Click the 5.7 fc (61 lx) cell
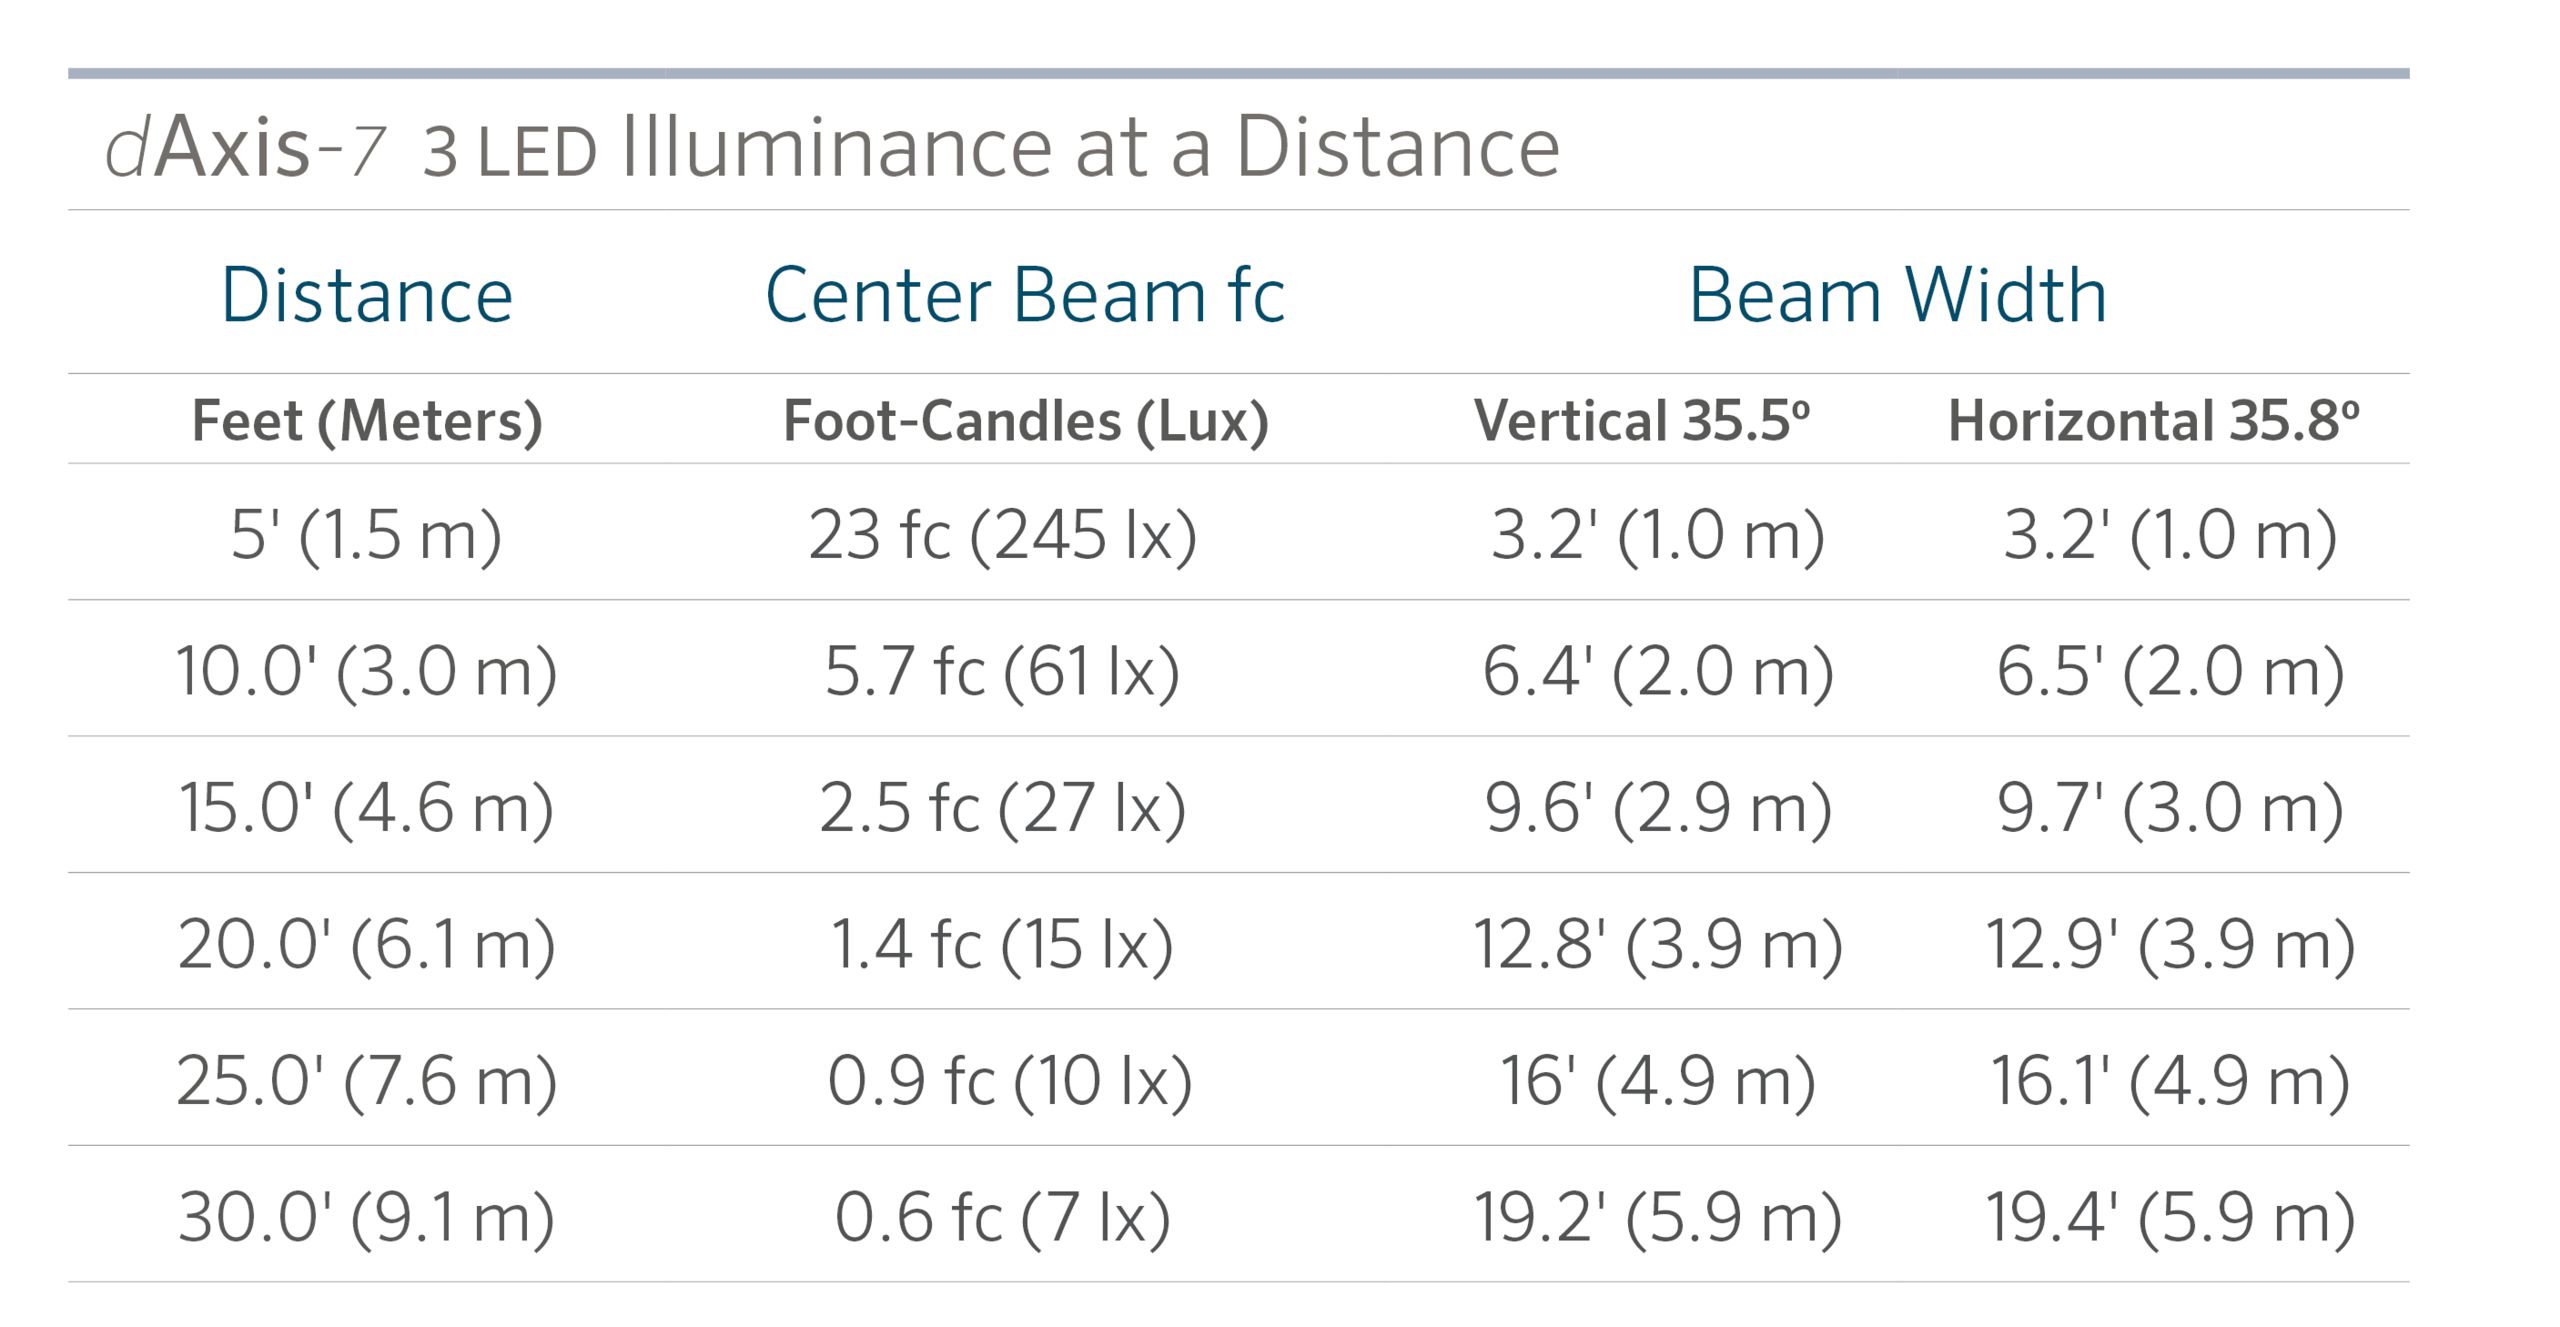The image size is (2560, 1327). point(1003,671)
